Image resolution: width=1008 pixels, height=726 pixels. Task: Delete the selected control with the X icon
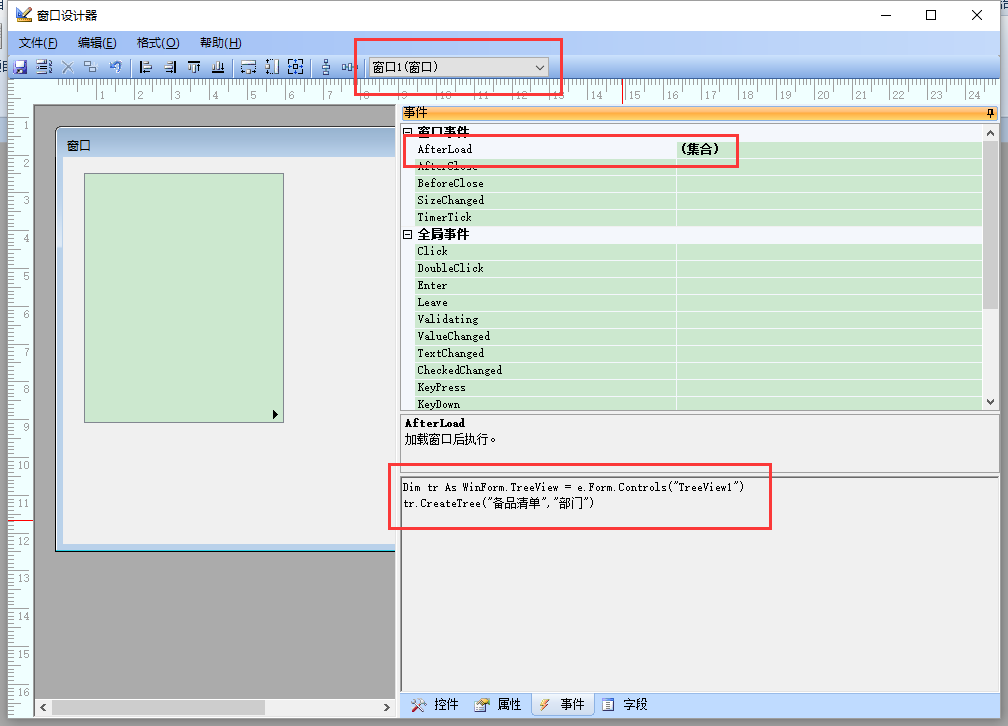[68, 67]
